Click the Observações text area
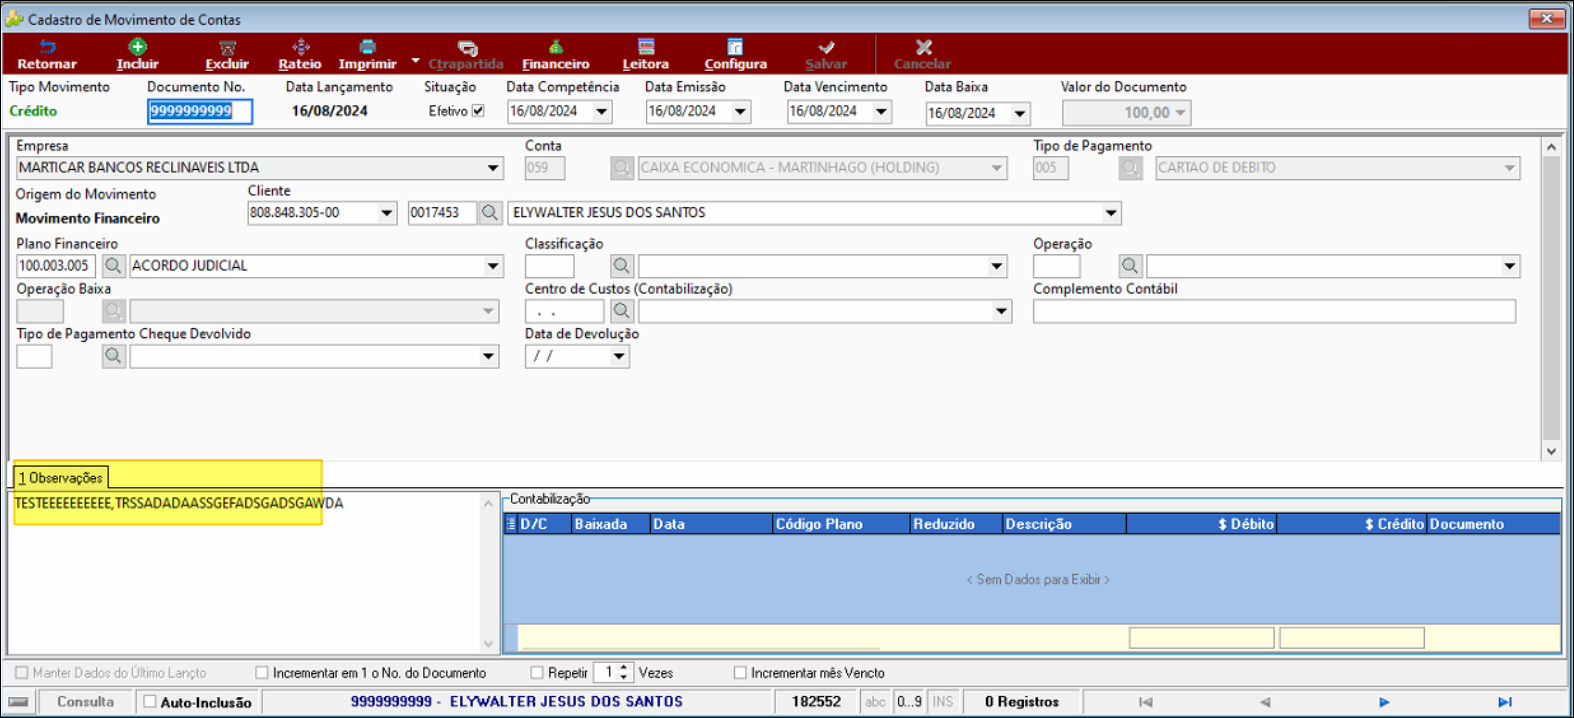The image size is (1574, 718). click(245, 572)
